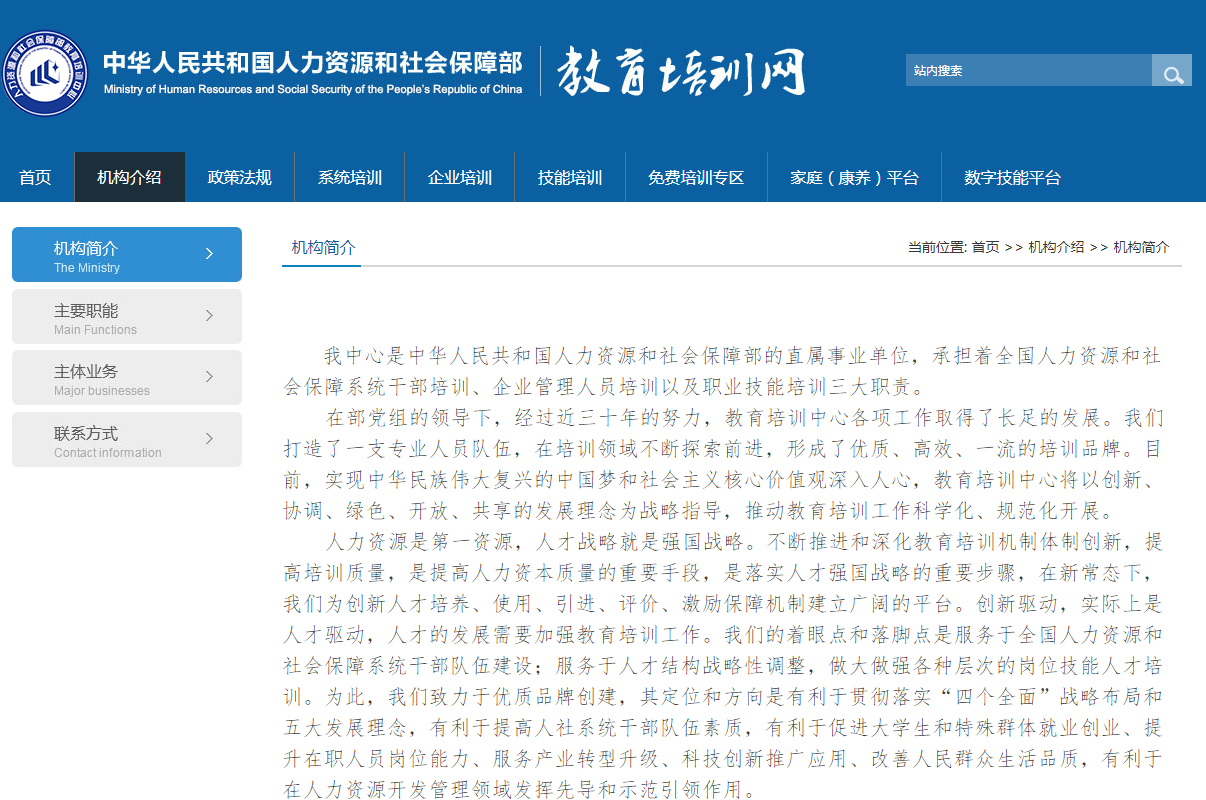This screenshot has width=1206, height=800.
Task: Open 家庭（康养）平台 from navigation
Action: pos(854,178)
